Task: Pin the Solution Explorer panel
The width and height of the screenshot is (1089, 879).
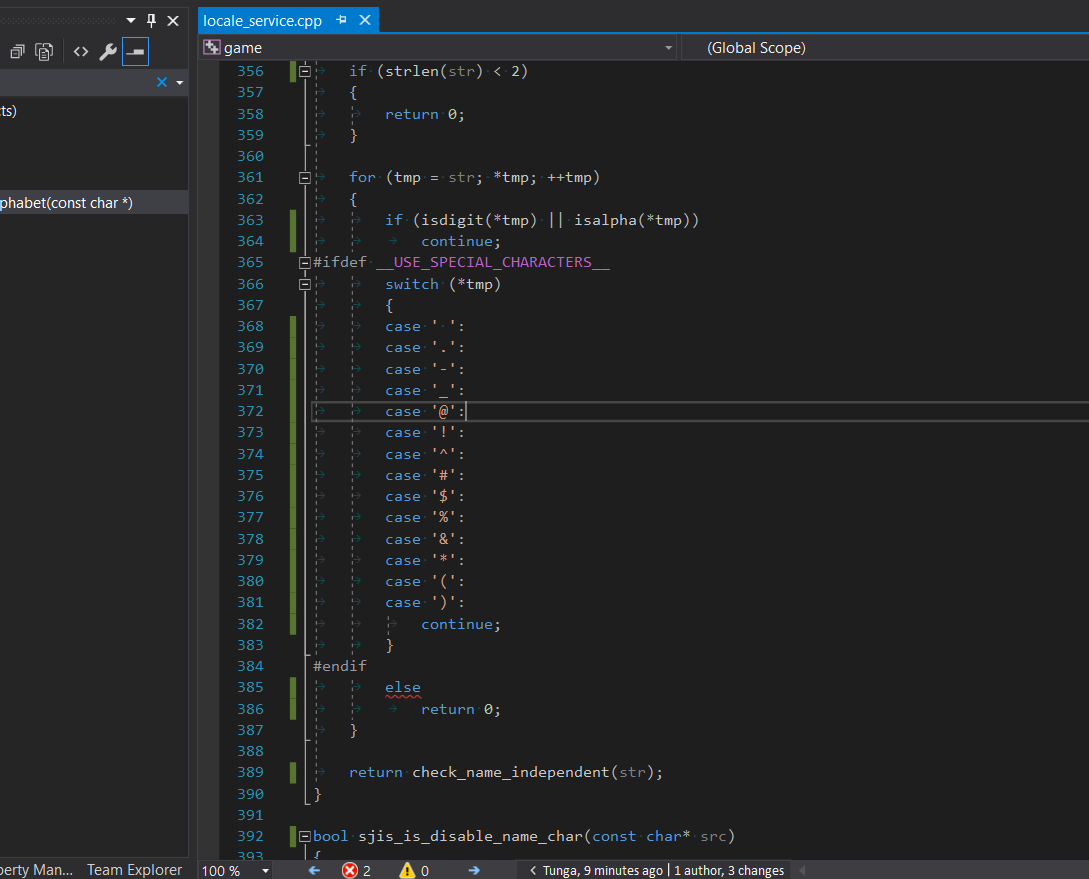Action: [151, 20]
